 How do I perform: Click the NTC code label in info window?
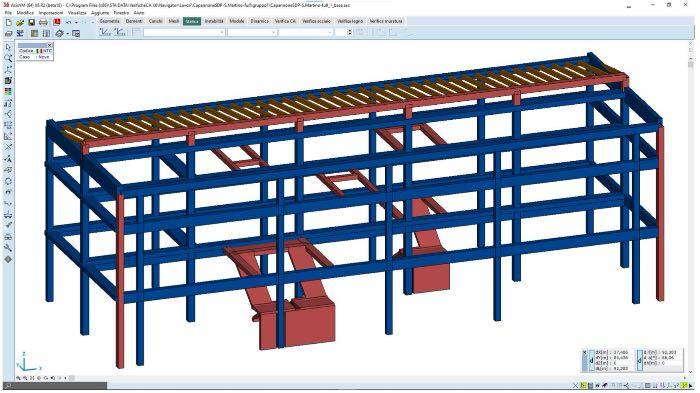tap(47, 51)
